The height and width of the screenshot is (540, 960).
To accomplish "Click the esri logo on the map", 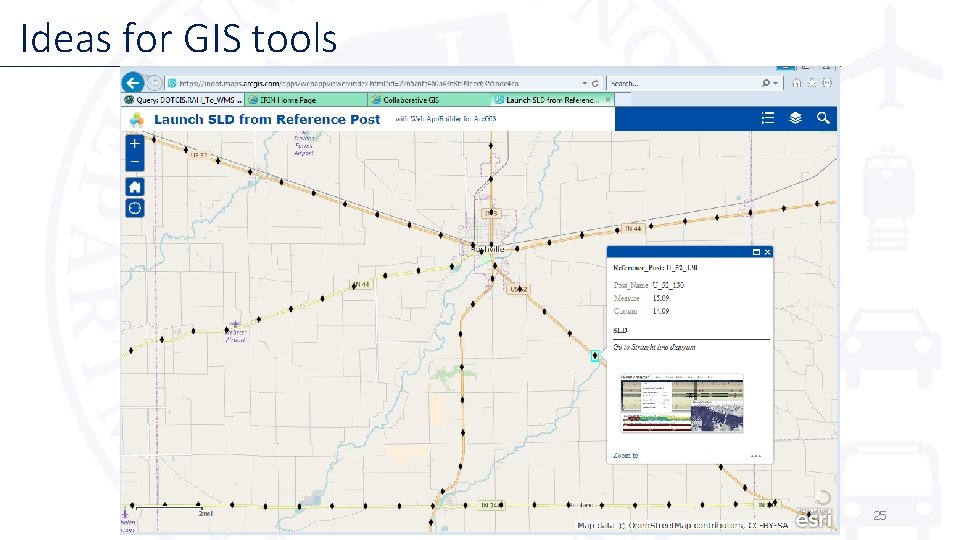I will [x=814, y=519].
